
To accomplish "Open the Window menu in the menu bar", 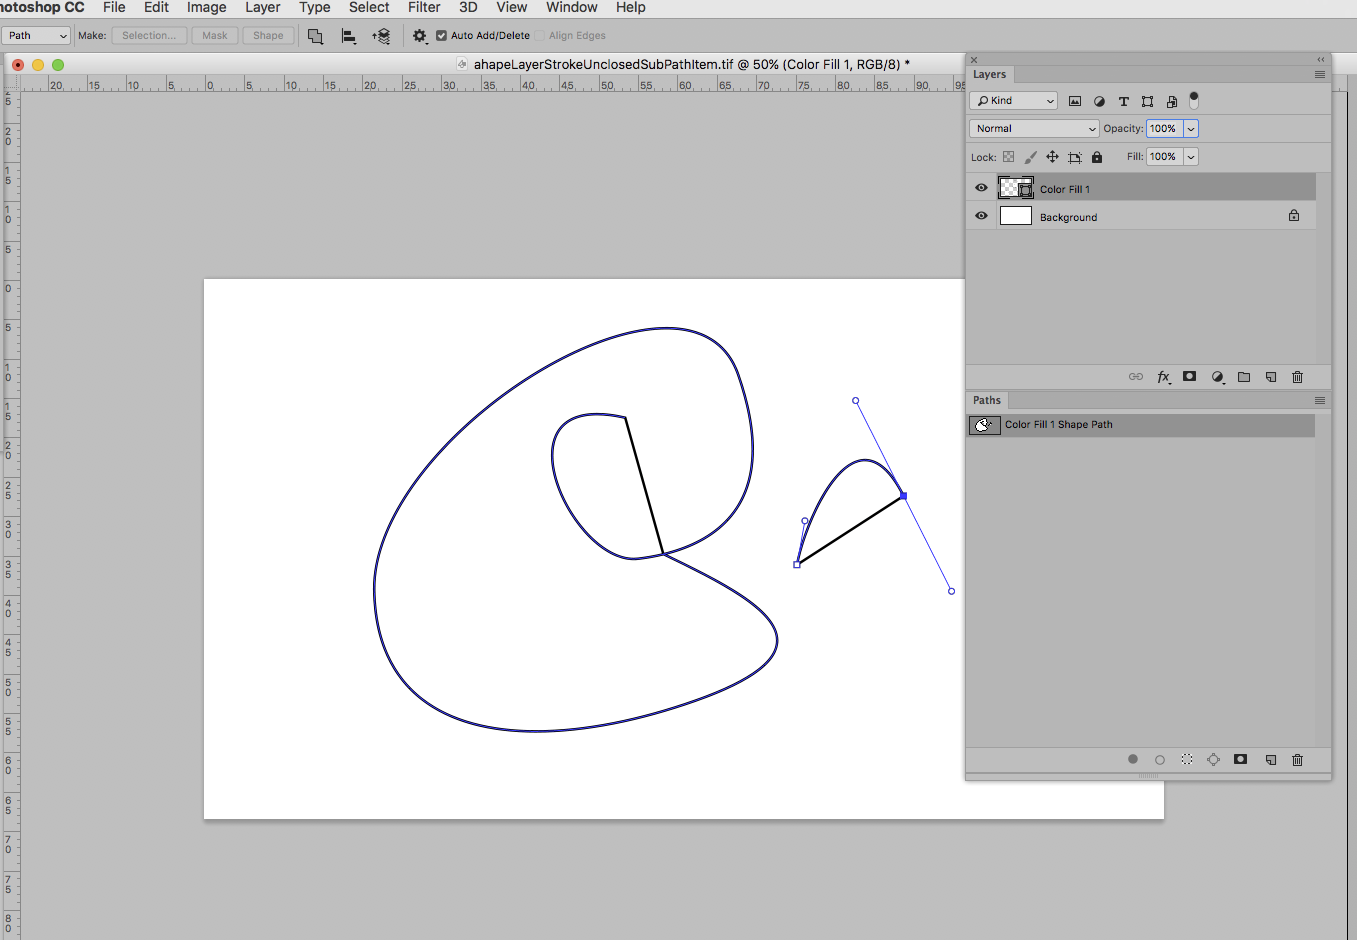I will [x=571, y=8].
